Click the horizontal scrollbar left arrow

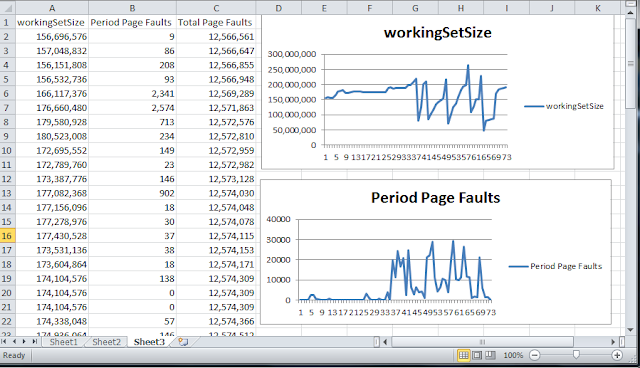(385, 342)
